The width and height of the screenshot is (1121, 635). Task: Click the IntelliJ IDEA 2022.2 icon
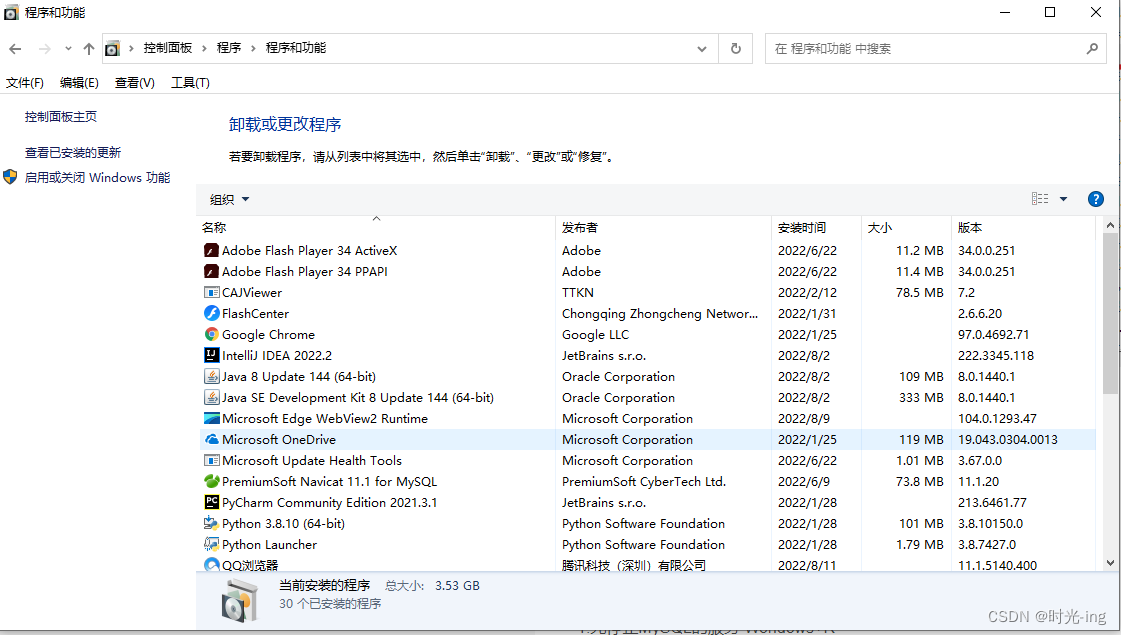212,355
